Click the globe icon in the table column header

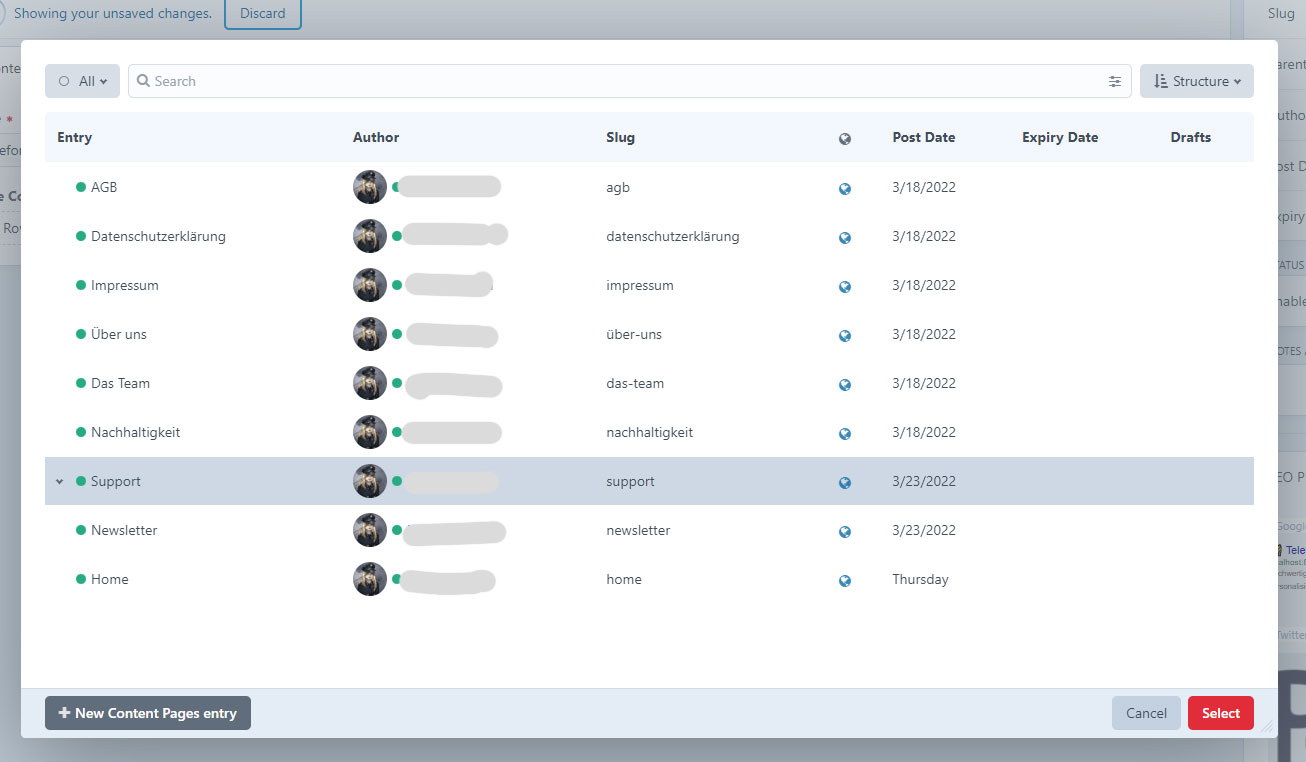click(x=845, y=137)
